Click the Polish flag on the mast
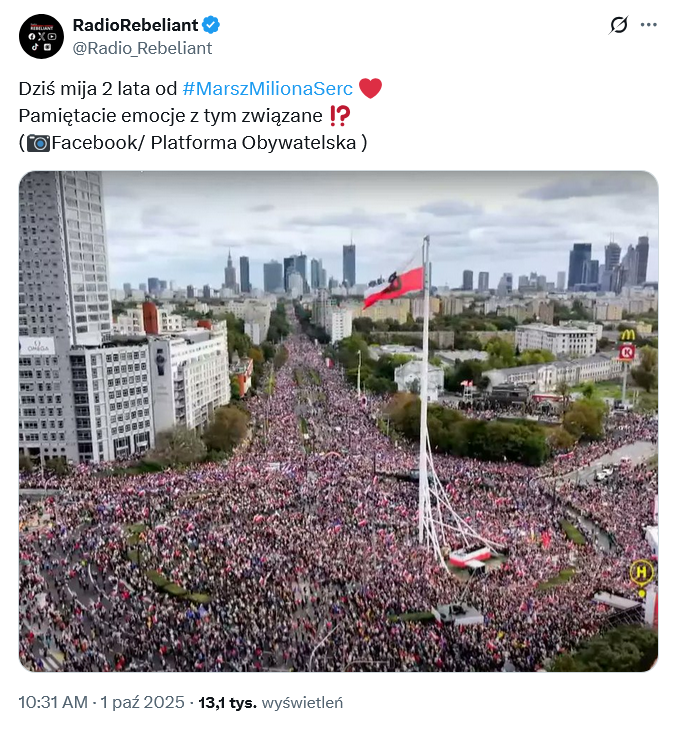 (x=393, y=285)
